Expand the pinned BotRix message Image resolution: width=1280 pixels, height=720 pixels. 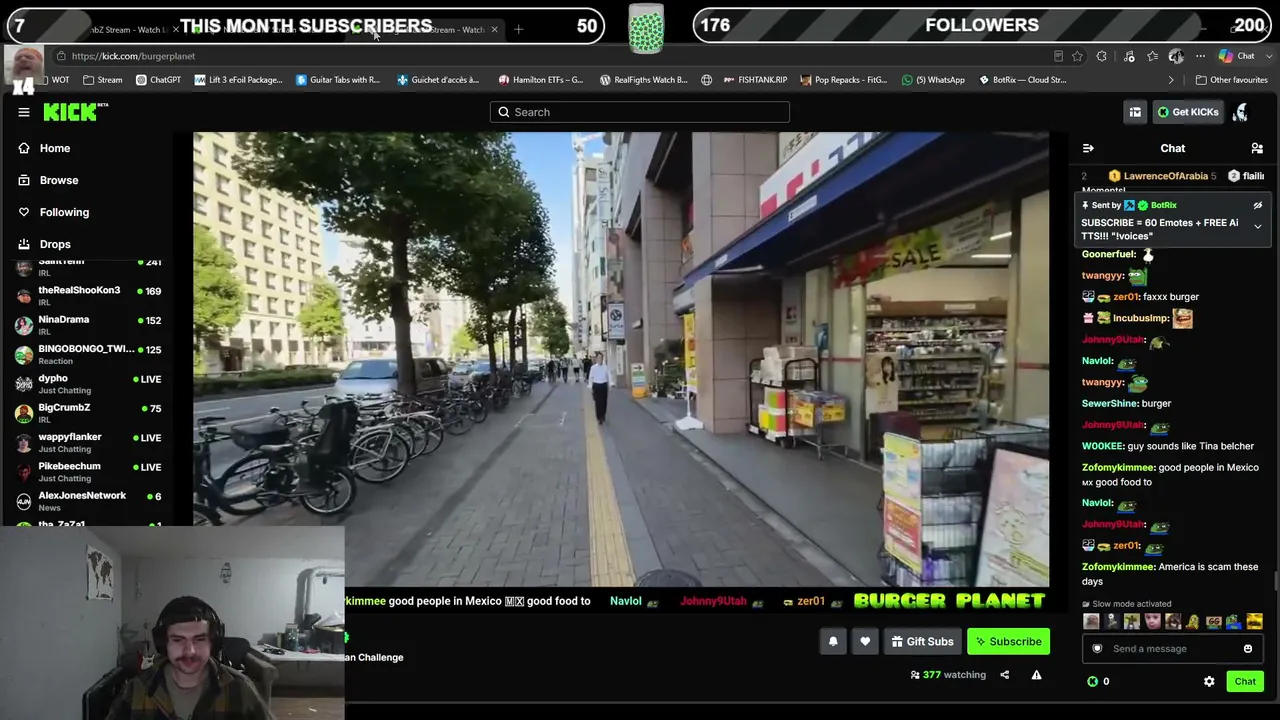(x=1258, y=227)
